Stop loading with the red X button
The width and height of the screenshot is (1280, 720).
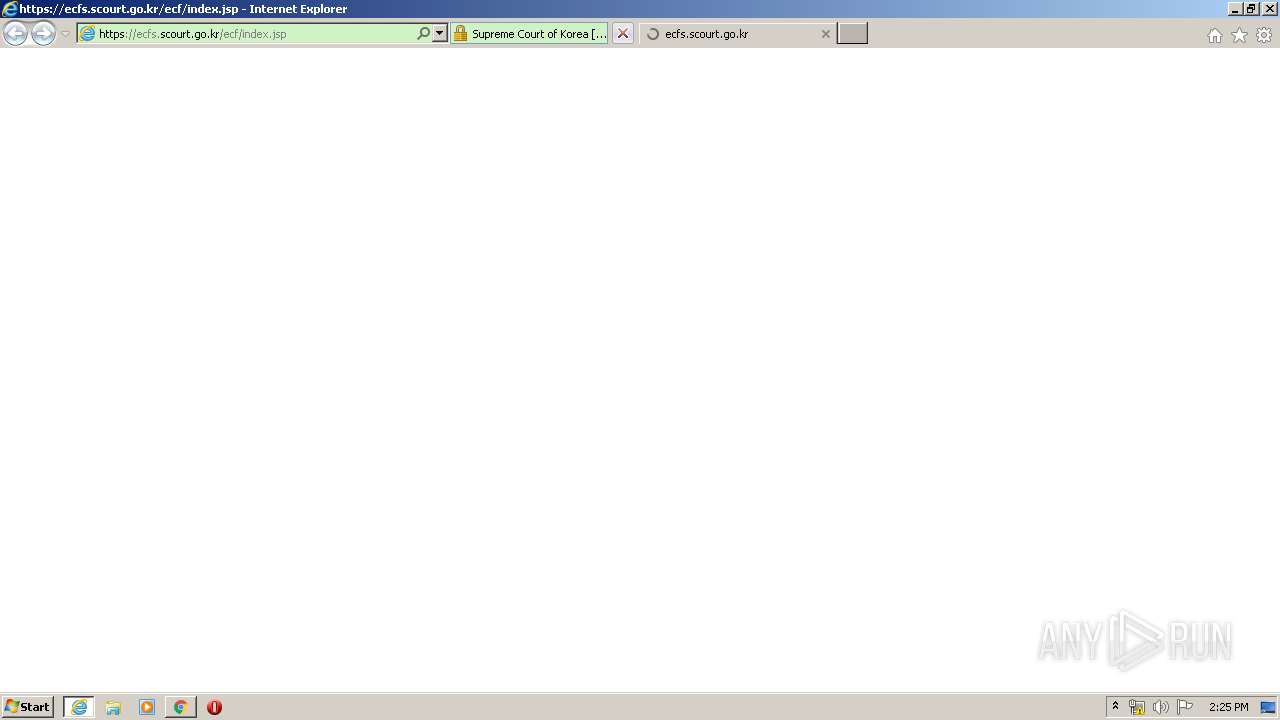[x=623, y=33]
